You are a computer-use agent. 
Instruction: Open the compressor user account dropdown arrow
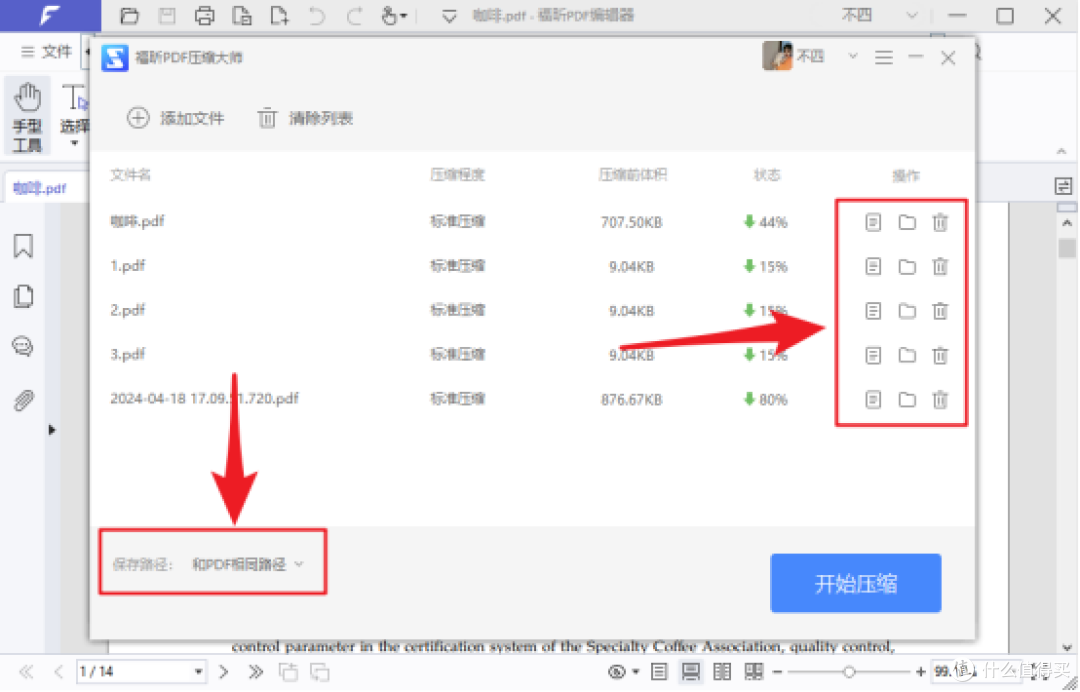[853, 56]
